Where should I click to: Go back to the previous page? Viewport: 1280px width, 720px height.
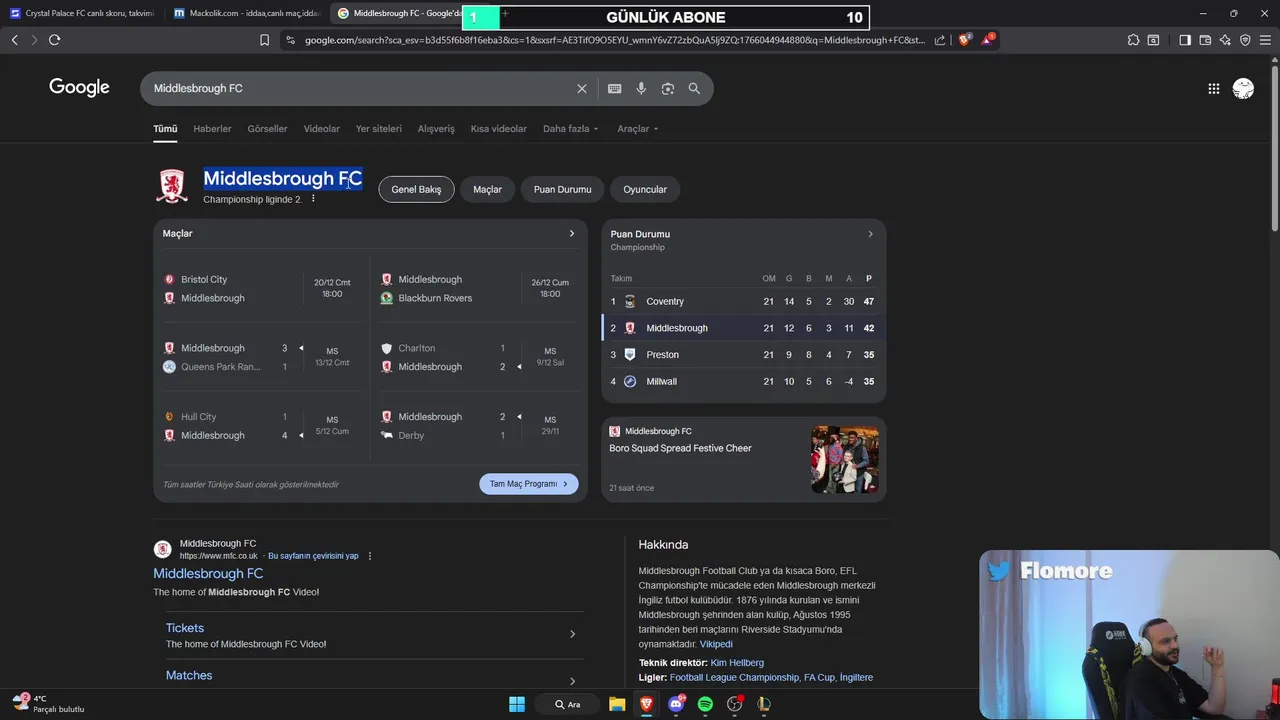point(14,40)
